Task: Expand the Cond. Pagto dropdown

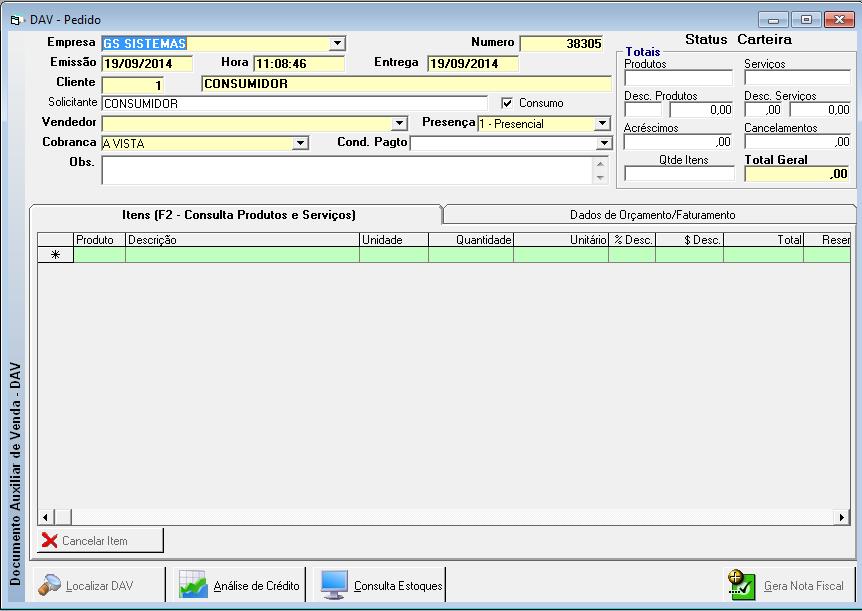Action: [602, 143]
